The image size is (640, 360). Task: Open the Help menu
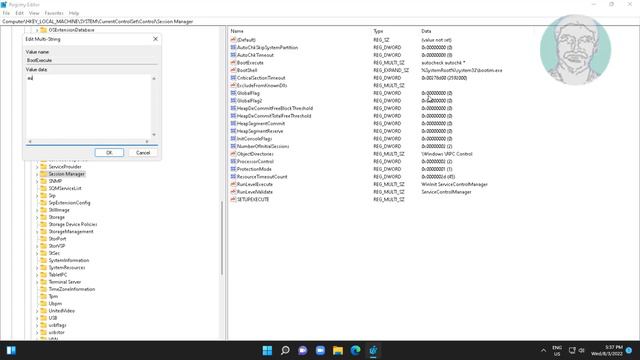click(x=73, y=13)
